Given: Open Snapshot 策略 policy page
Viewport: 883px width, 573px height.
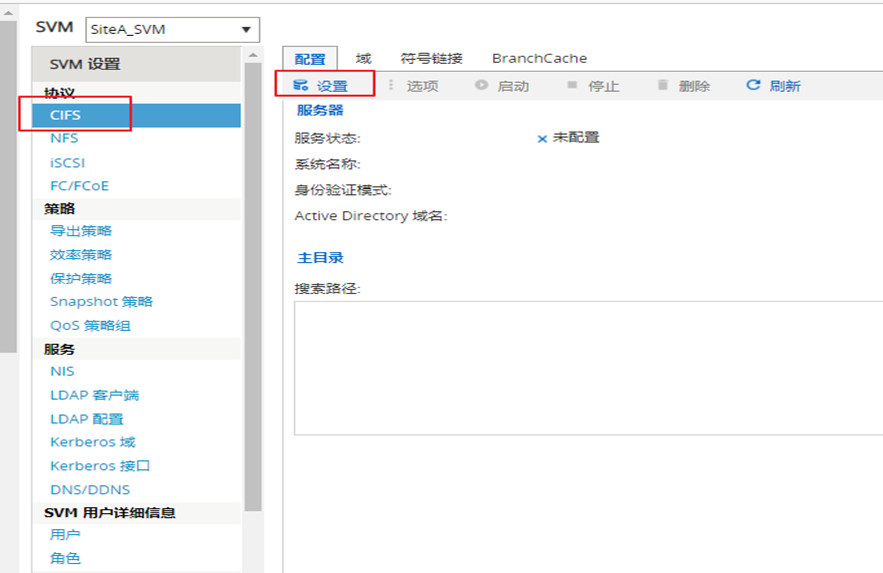Looking at the screenshot, I should click(101, 301).
